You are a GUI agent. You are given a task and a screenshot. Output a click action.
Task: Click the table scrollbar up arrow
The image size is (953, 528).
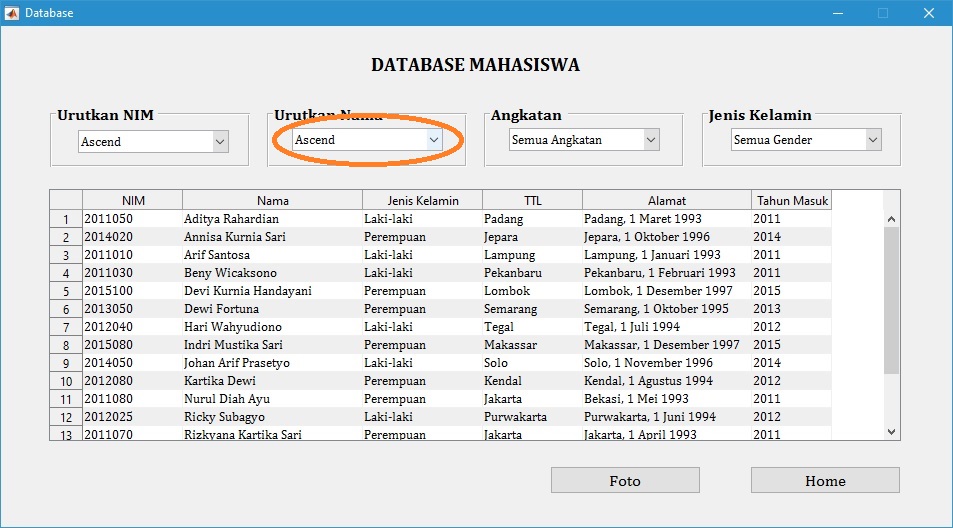pyautogui.click(x=891, y=219)
